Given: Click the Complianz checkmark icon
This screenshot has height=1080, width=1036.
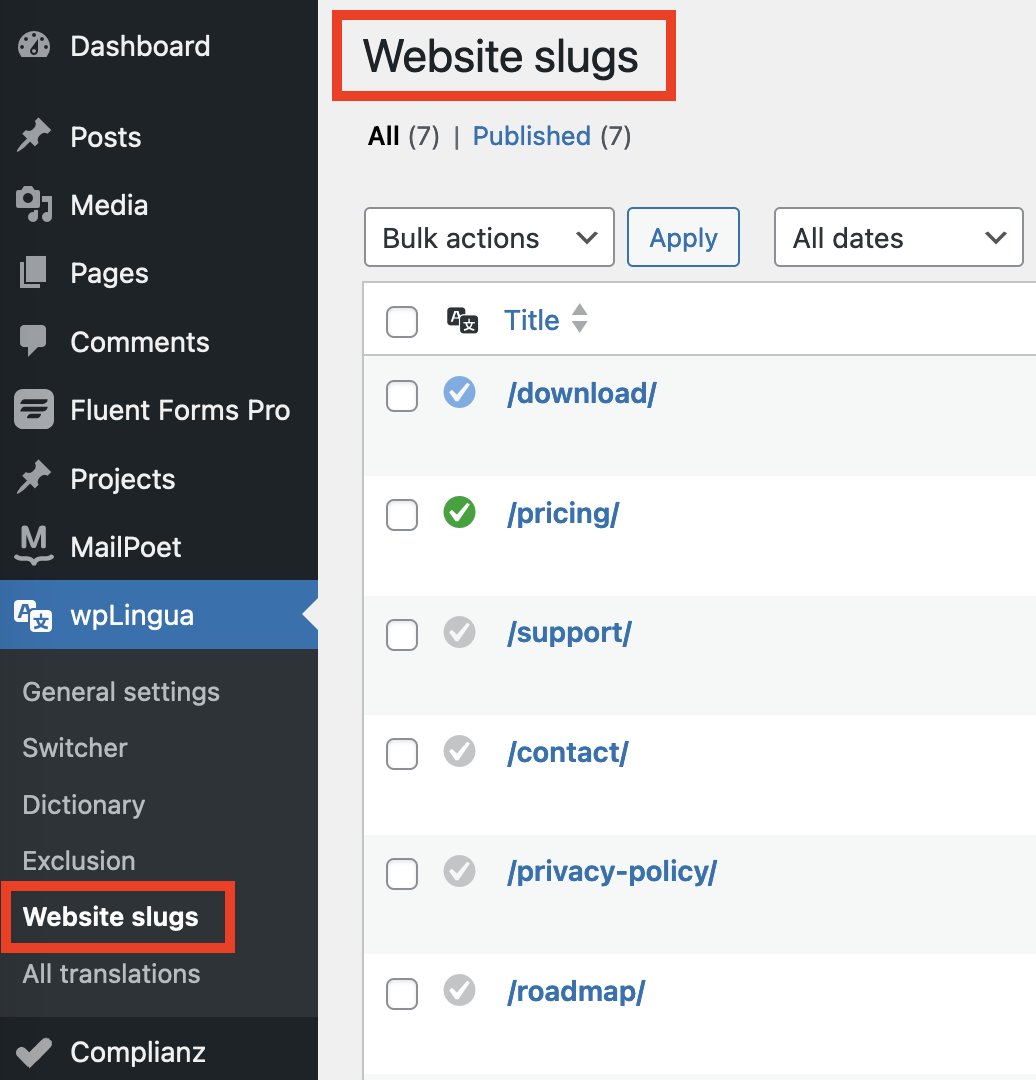Looking at the screenshot, I should (x=34, y=1052).
